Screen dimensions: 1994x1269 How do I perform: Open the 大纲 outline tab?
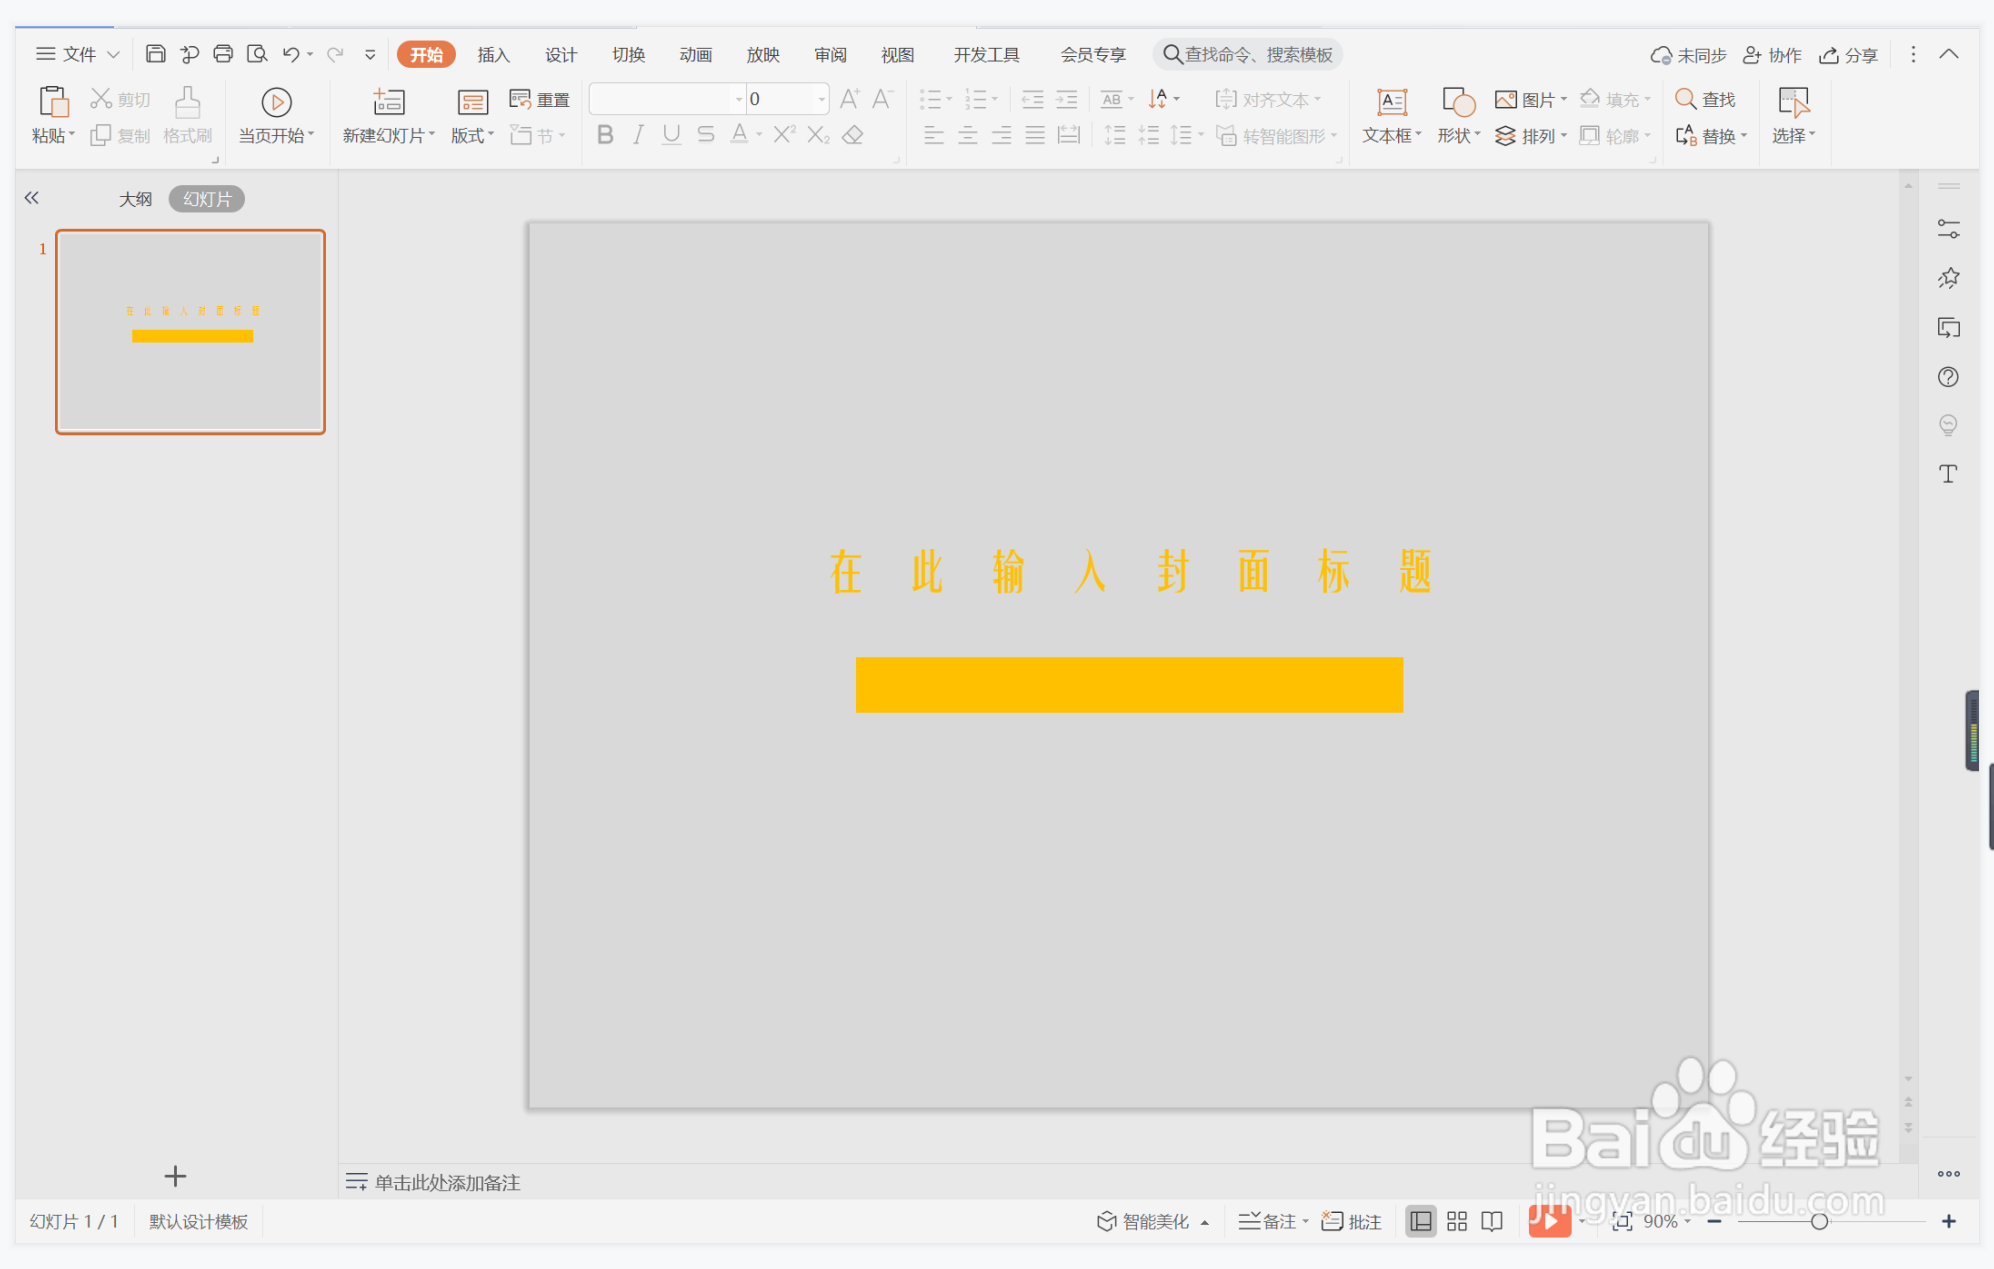[135, 199]
